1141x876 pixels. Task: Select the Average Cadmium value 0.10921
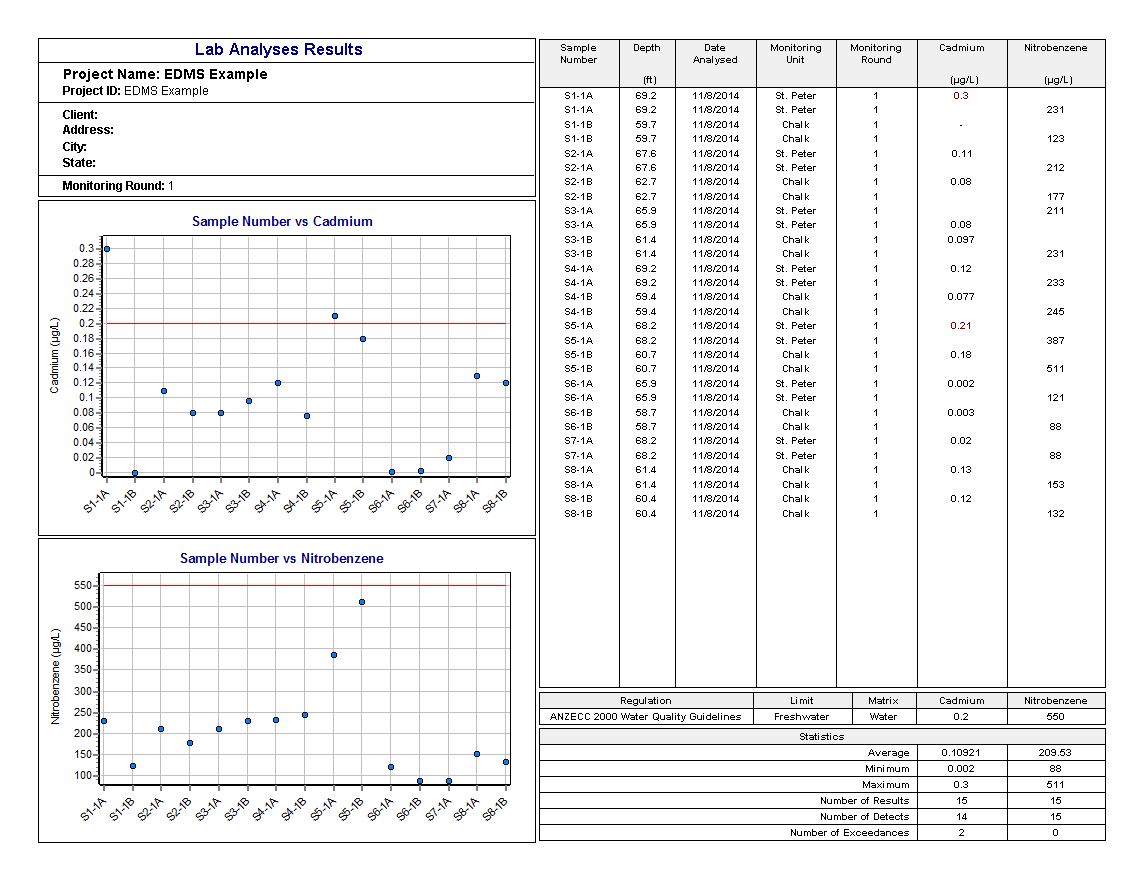point(961,752)
